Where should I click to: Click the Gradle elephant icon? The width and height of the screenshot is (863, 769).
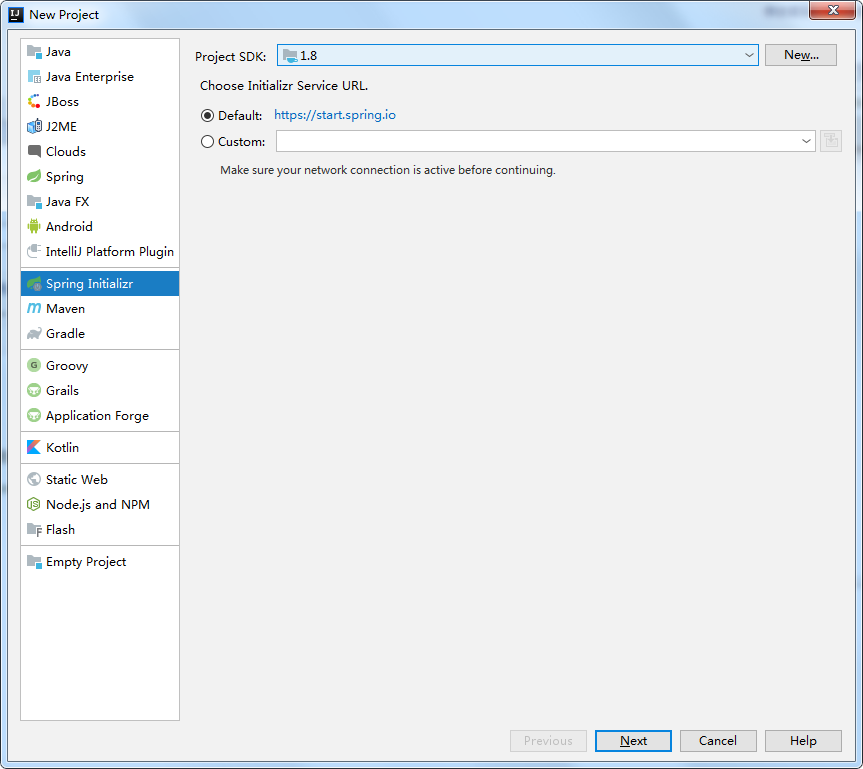(34, 334)
